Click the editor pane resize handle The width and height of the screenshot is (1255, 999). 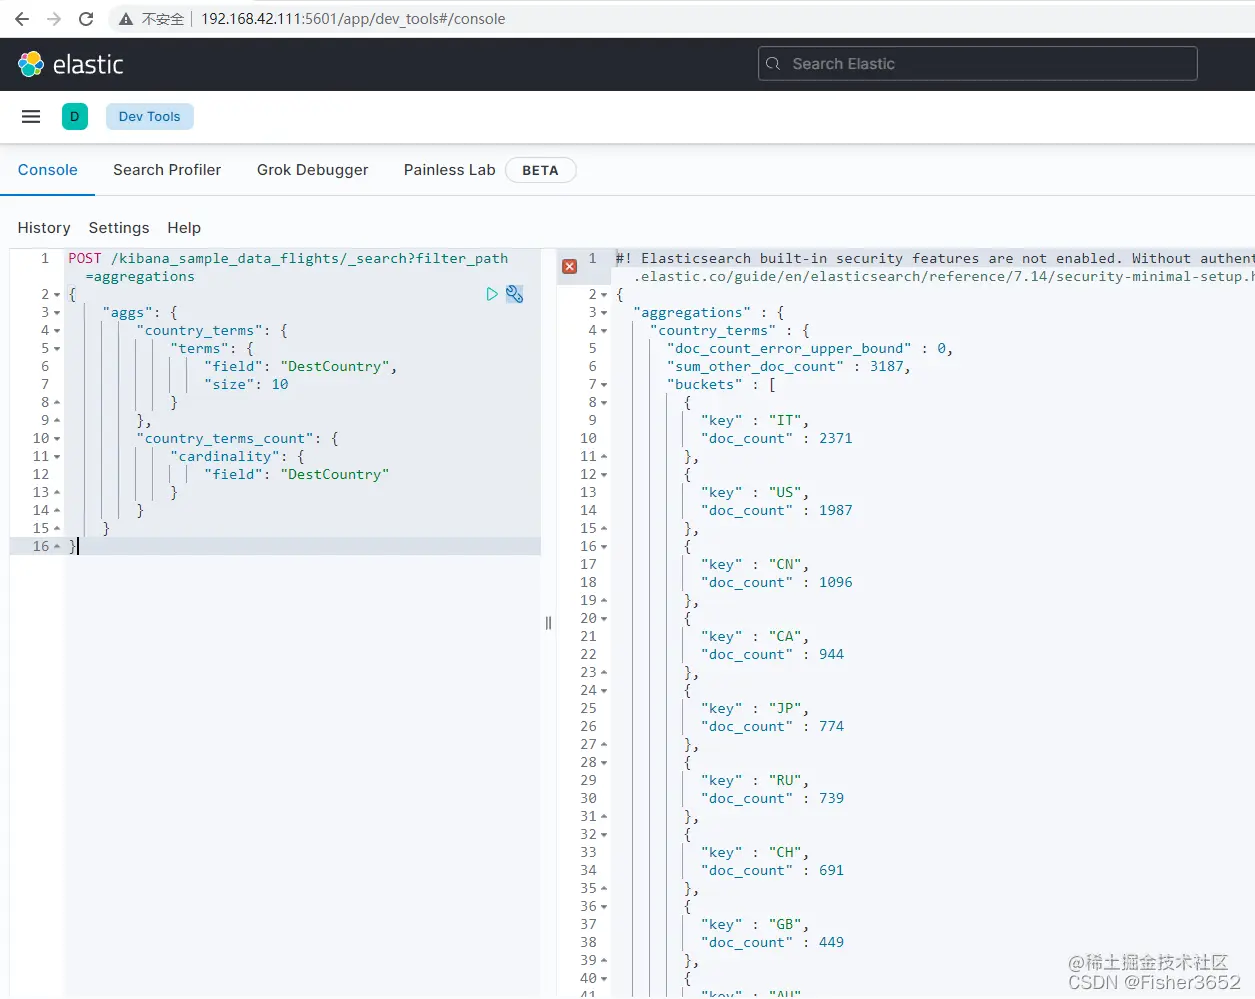tap(548, 623)
